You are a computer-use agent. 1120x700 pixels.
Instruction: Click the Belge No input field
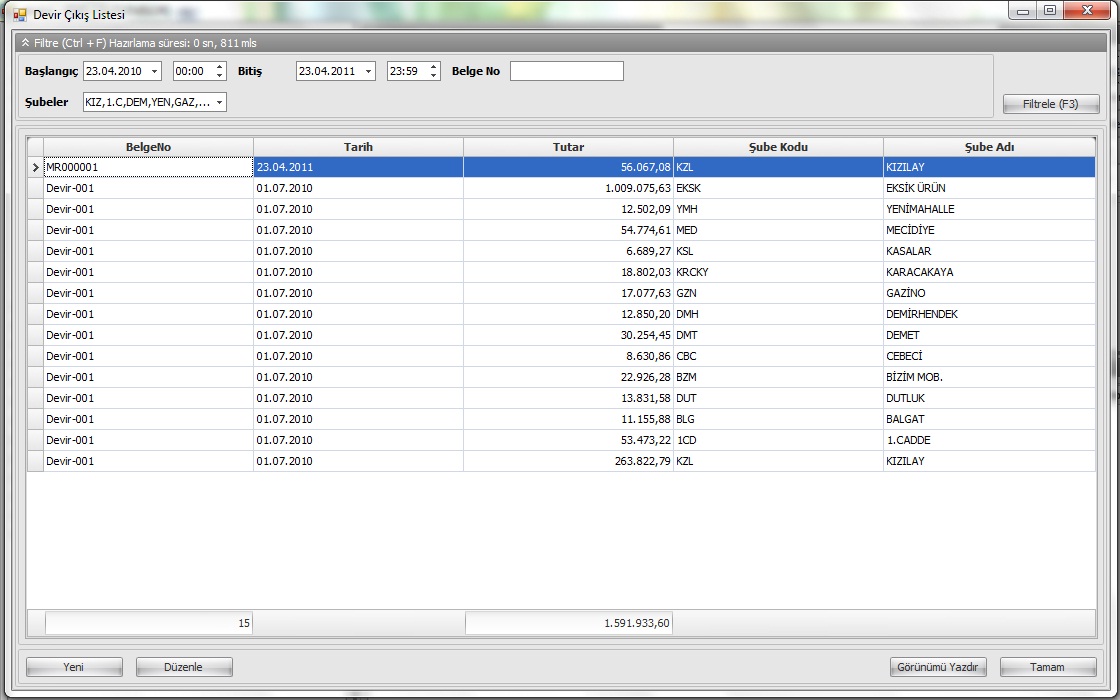click(566, 71)
